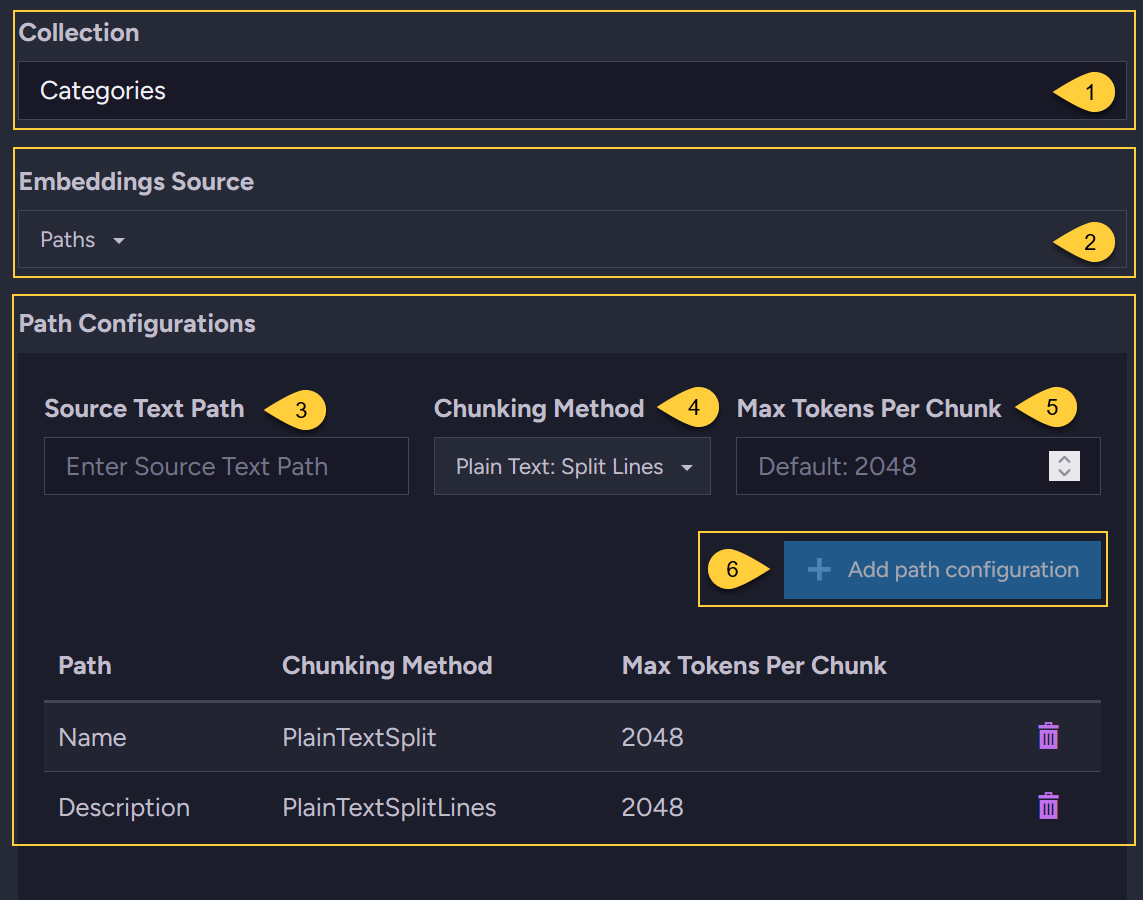Screen dimensions: 1143x900
Task: Click the Source Text Path label
Action: tap(144, 409)
